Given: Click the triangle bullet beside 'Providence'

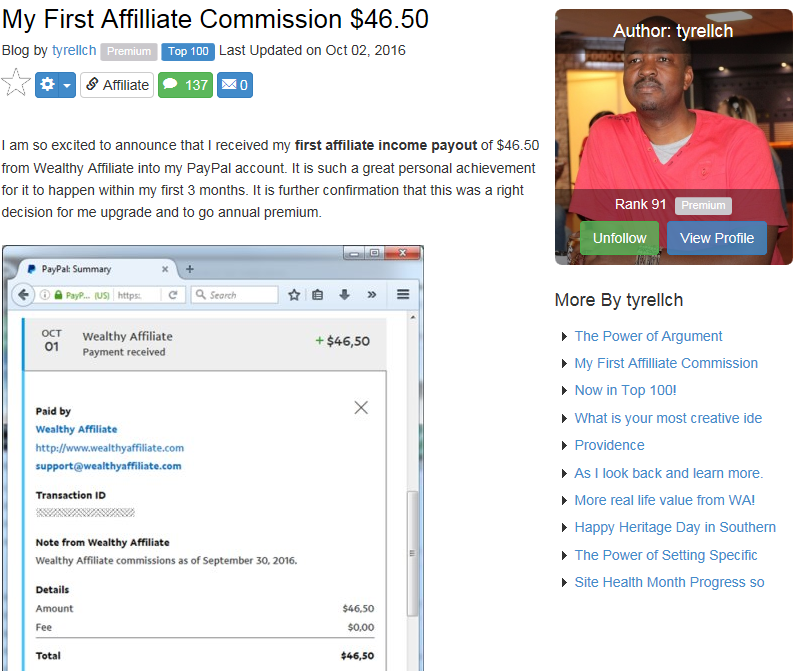Looking at the screenshot, I should point(564,446).
